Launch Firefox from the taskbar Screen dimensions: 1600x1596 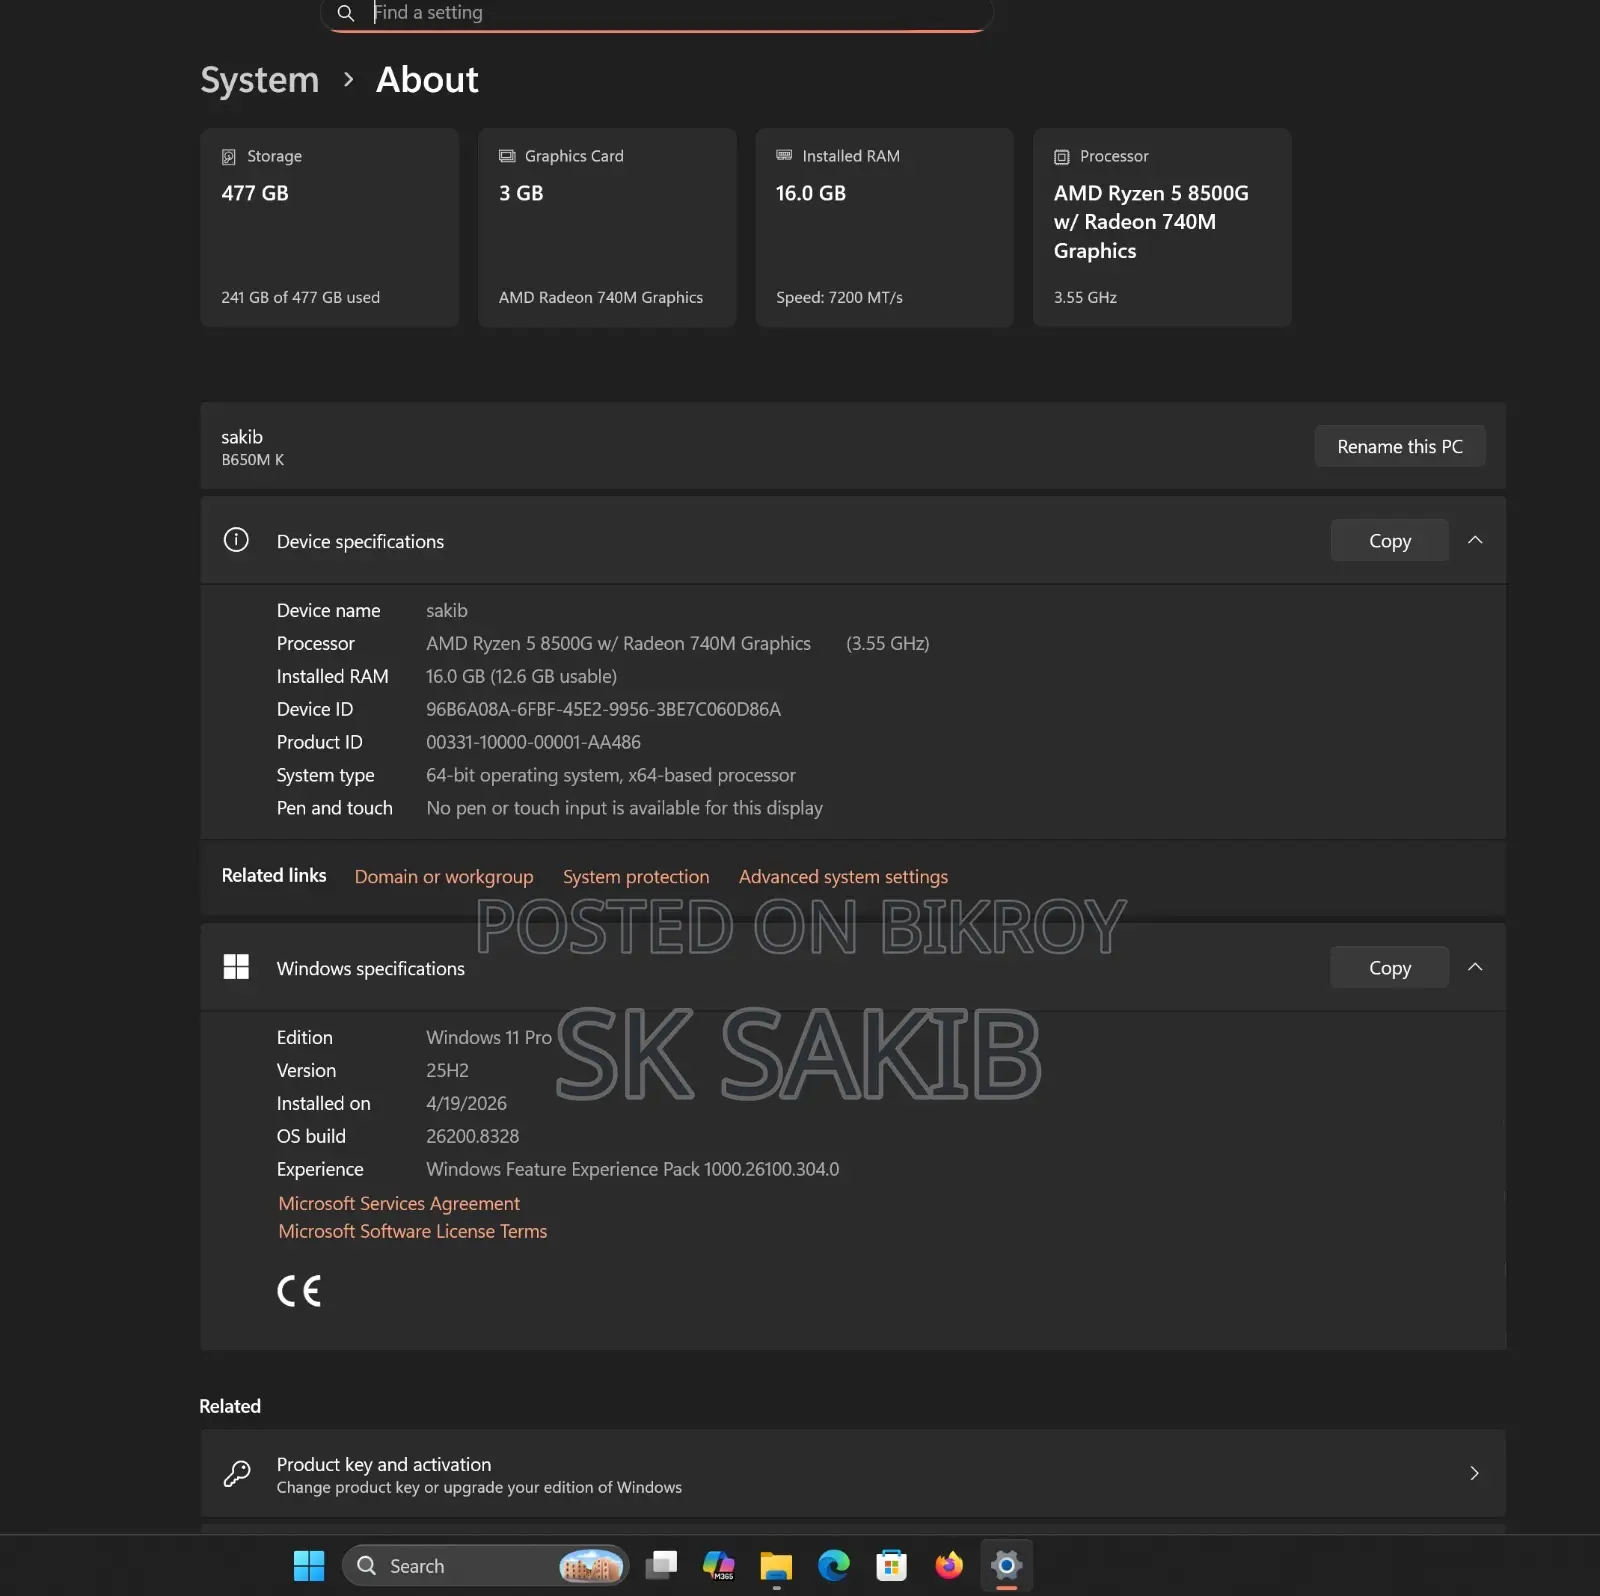949,1565
